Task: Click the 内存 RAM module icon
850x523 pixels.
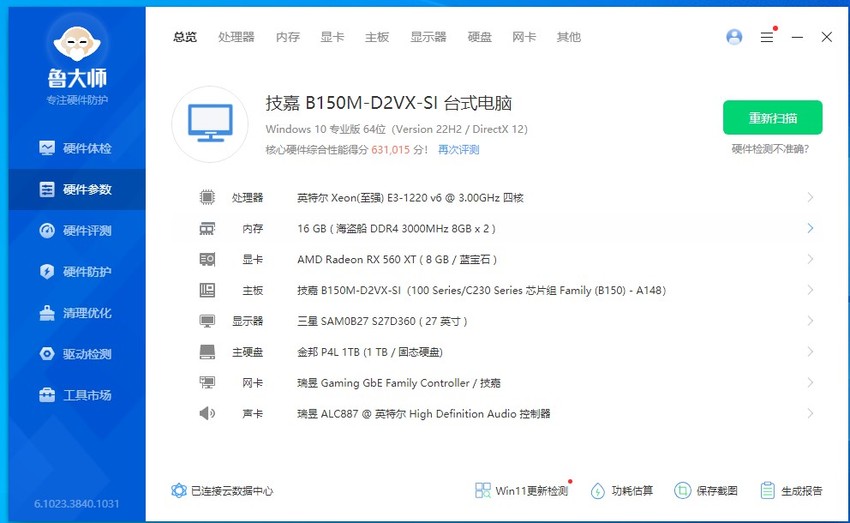Action: (x=207, y=228)
